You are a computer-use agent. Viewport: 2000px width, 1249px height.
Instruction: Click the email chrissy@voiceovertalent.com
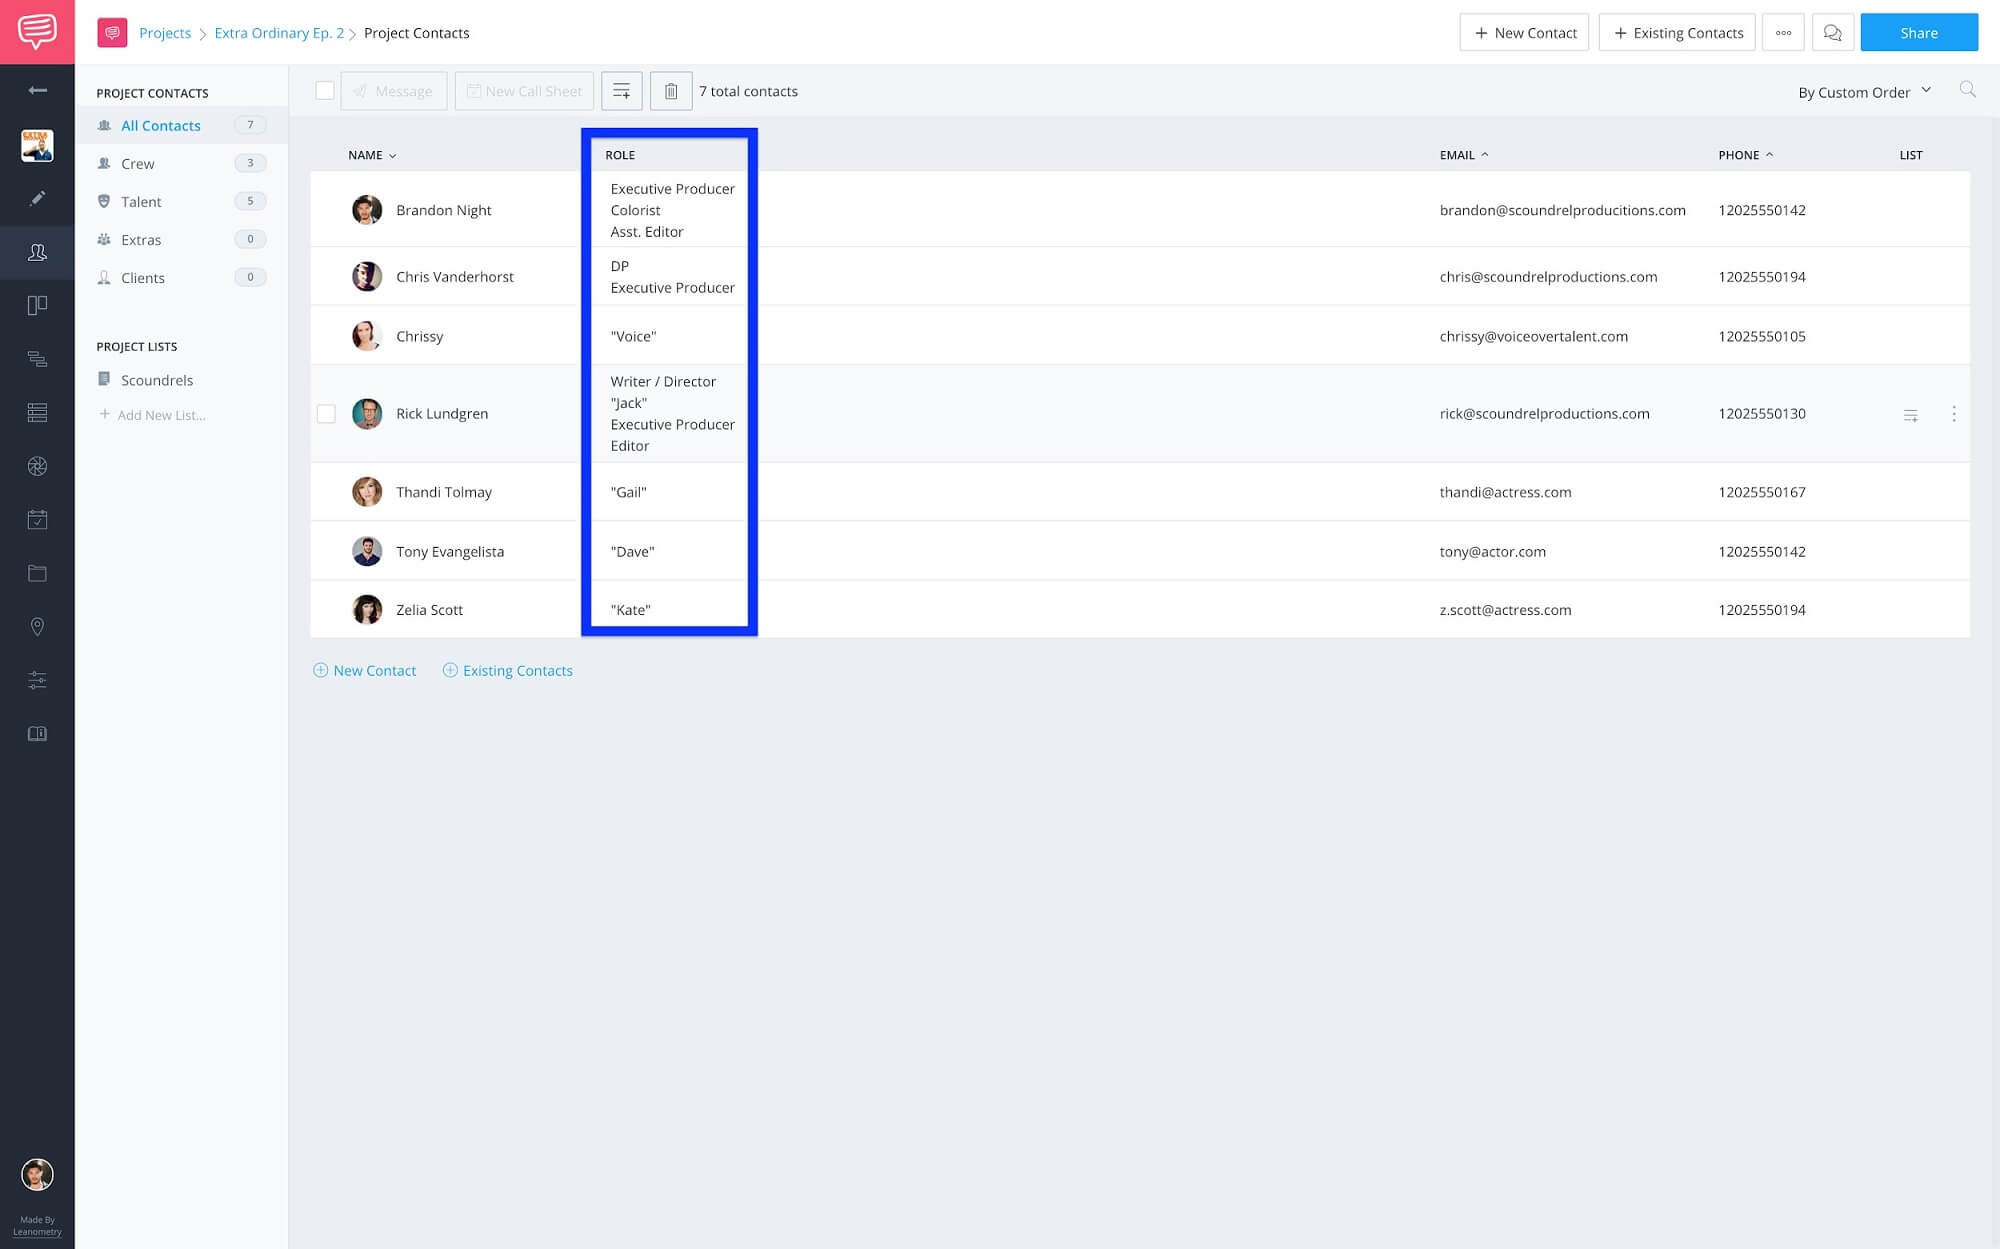pos(1533,336)
